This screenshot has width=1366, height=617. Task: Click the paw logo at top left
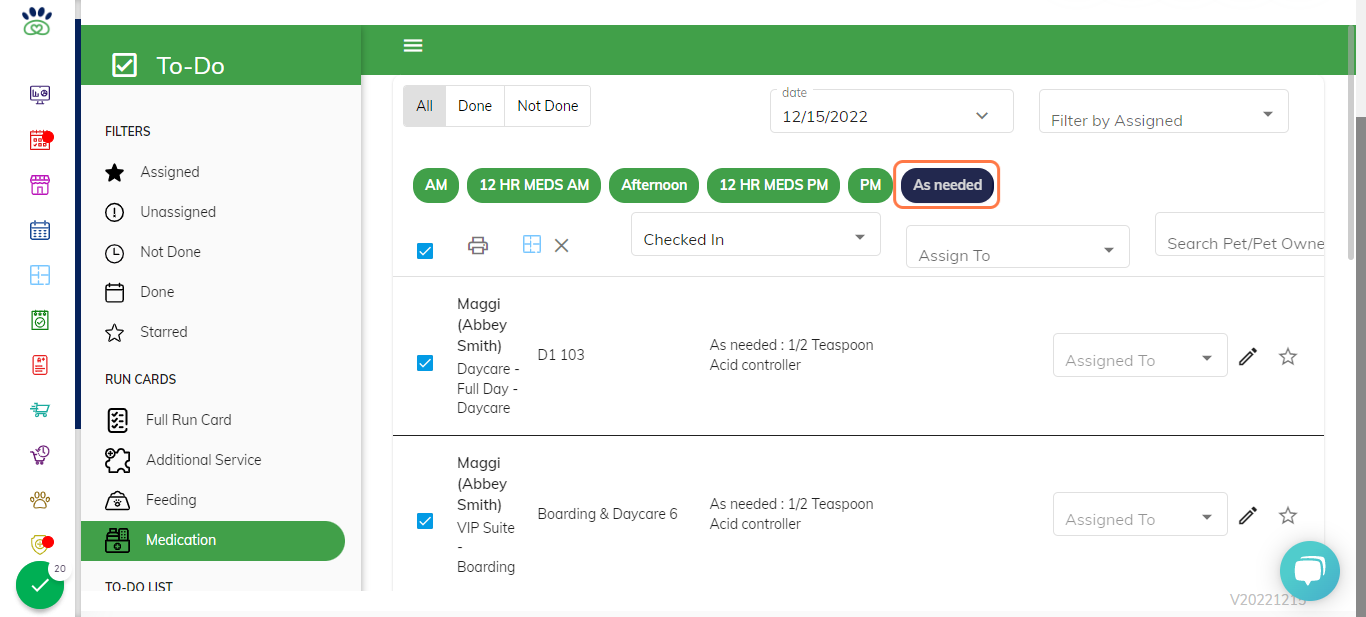tap(37, 21)
